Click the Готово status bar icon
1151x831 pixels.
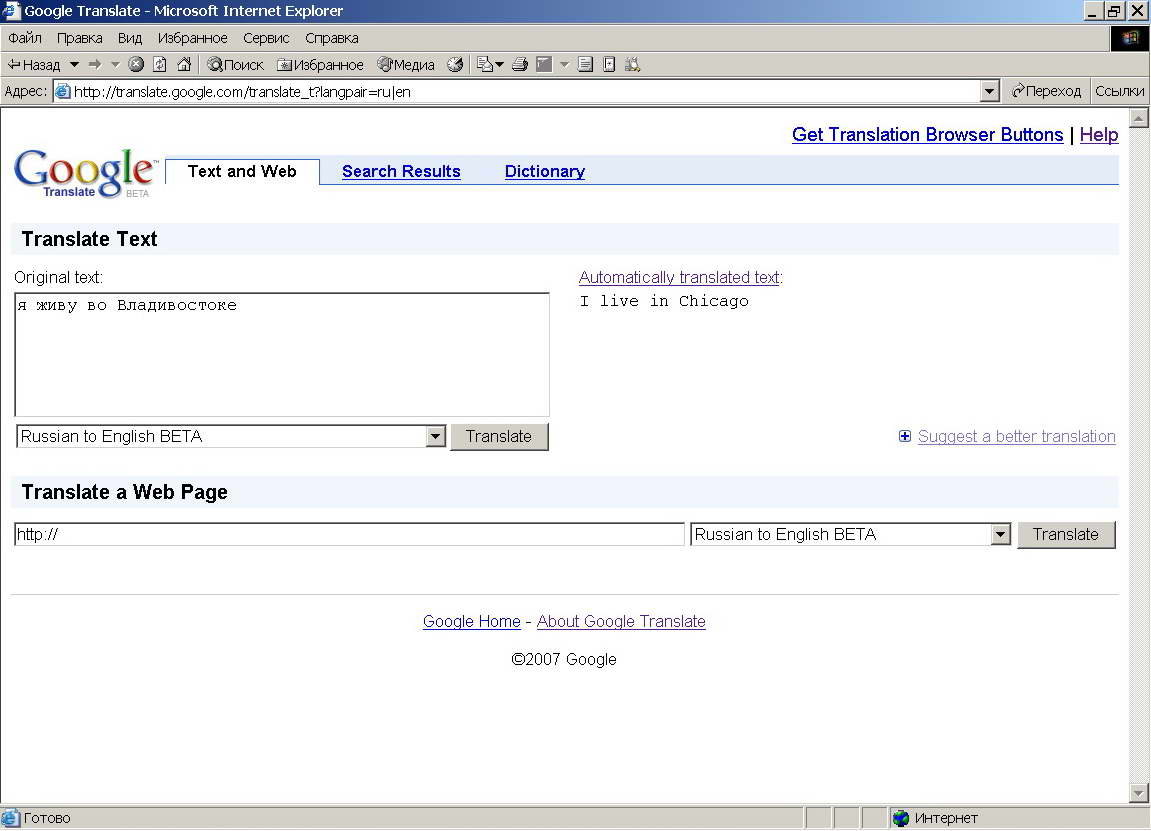10,818
